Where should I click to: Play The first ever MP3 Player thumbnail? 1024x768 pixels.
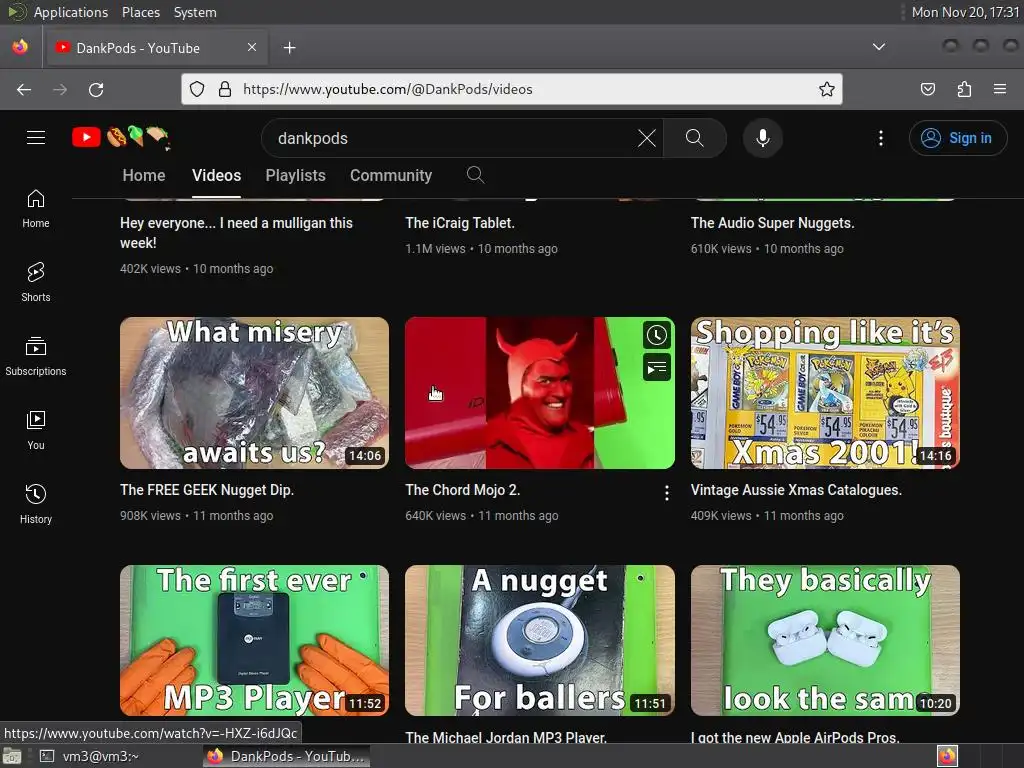pyautogui.click(x=255, y=641)
